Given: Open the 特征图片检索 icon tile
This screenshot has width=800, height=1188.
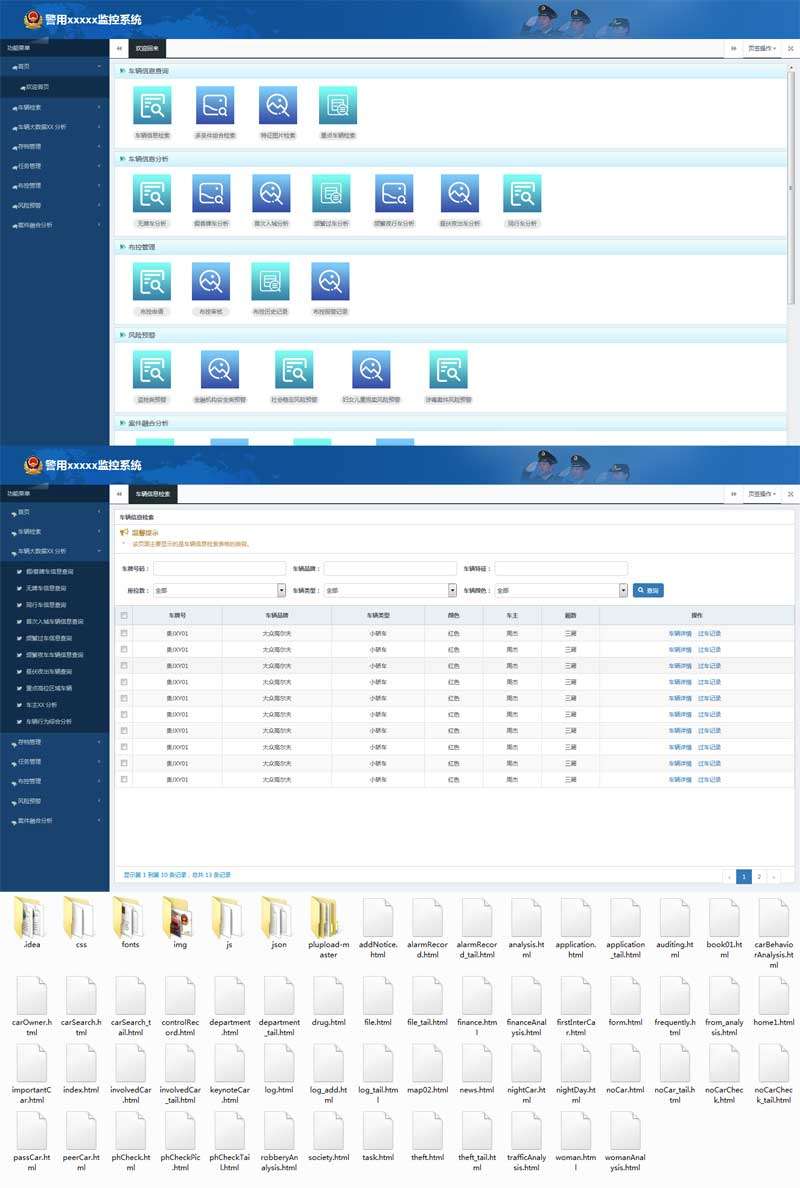Looking at the screenshot, I should point(278,106).
